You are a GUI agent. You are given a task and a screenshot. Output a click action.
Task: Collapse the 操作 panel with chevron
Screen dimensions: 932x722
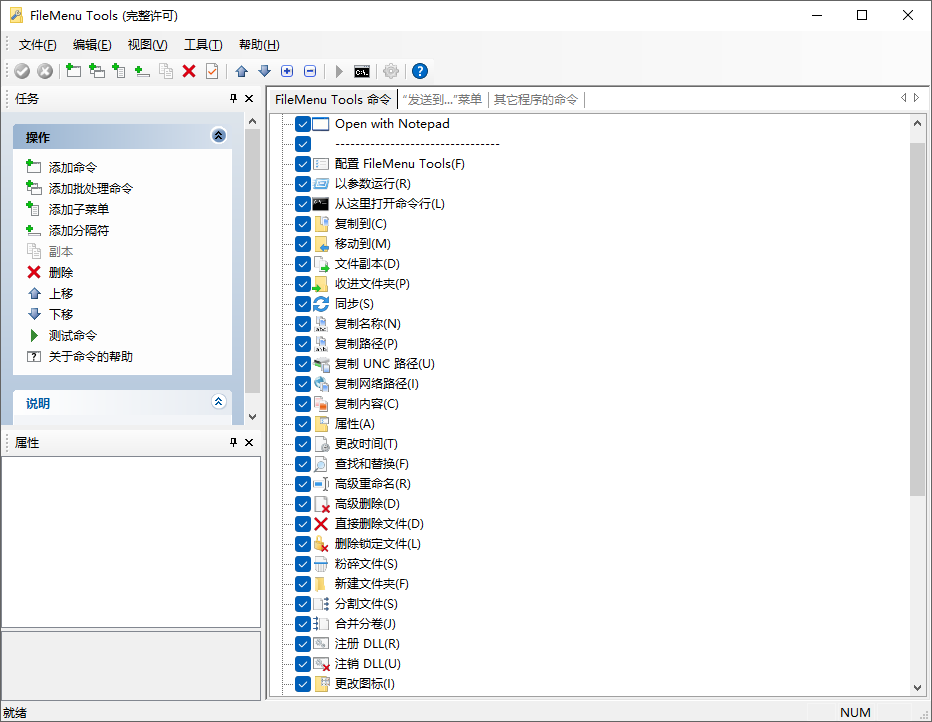219,136
